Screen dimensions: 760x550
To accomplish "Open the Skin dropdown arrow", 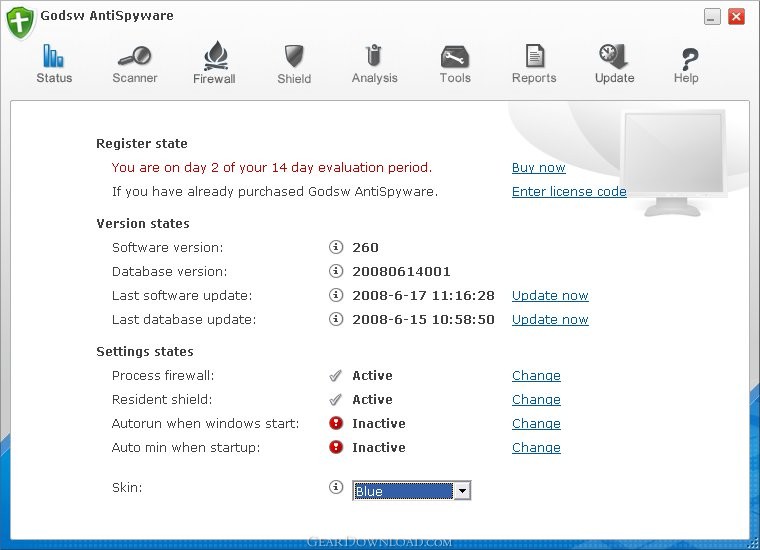I will (462, 491).
